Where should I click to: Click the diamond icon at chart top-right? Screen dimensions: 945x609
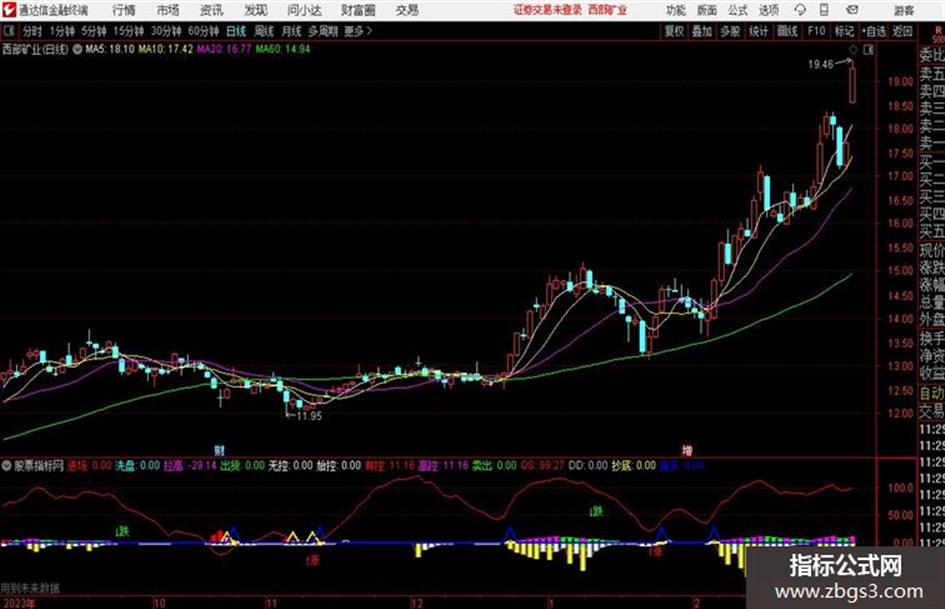click(853, 49)
